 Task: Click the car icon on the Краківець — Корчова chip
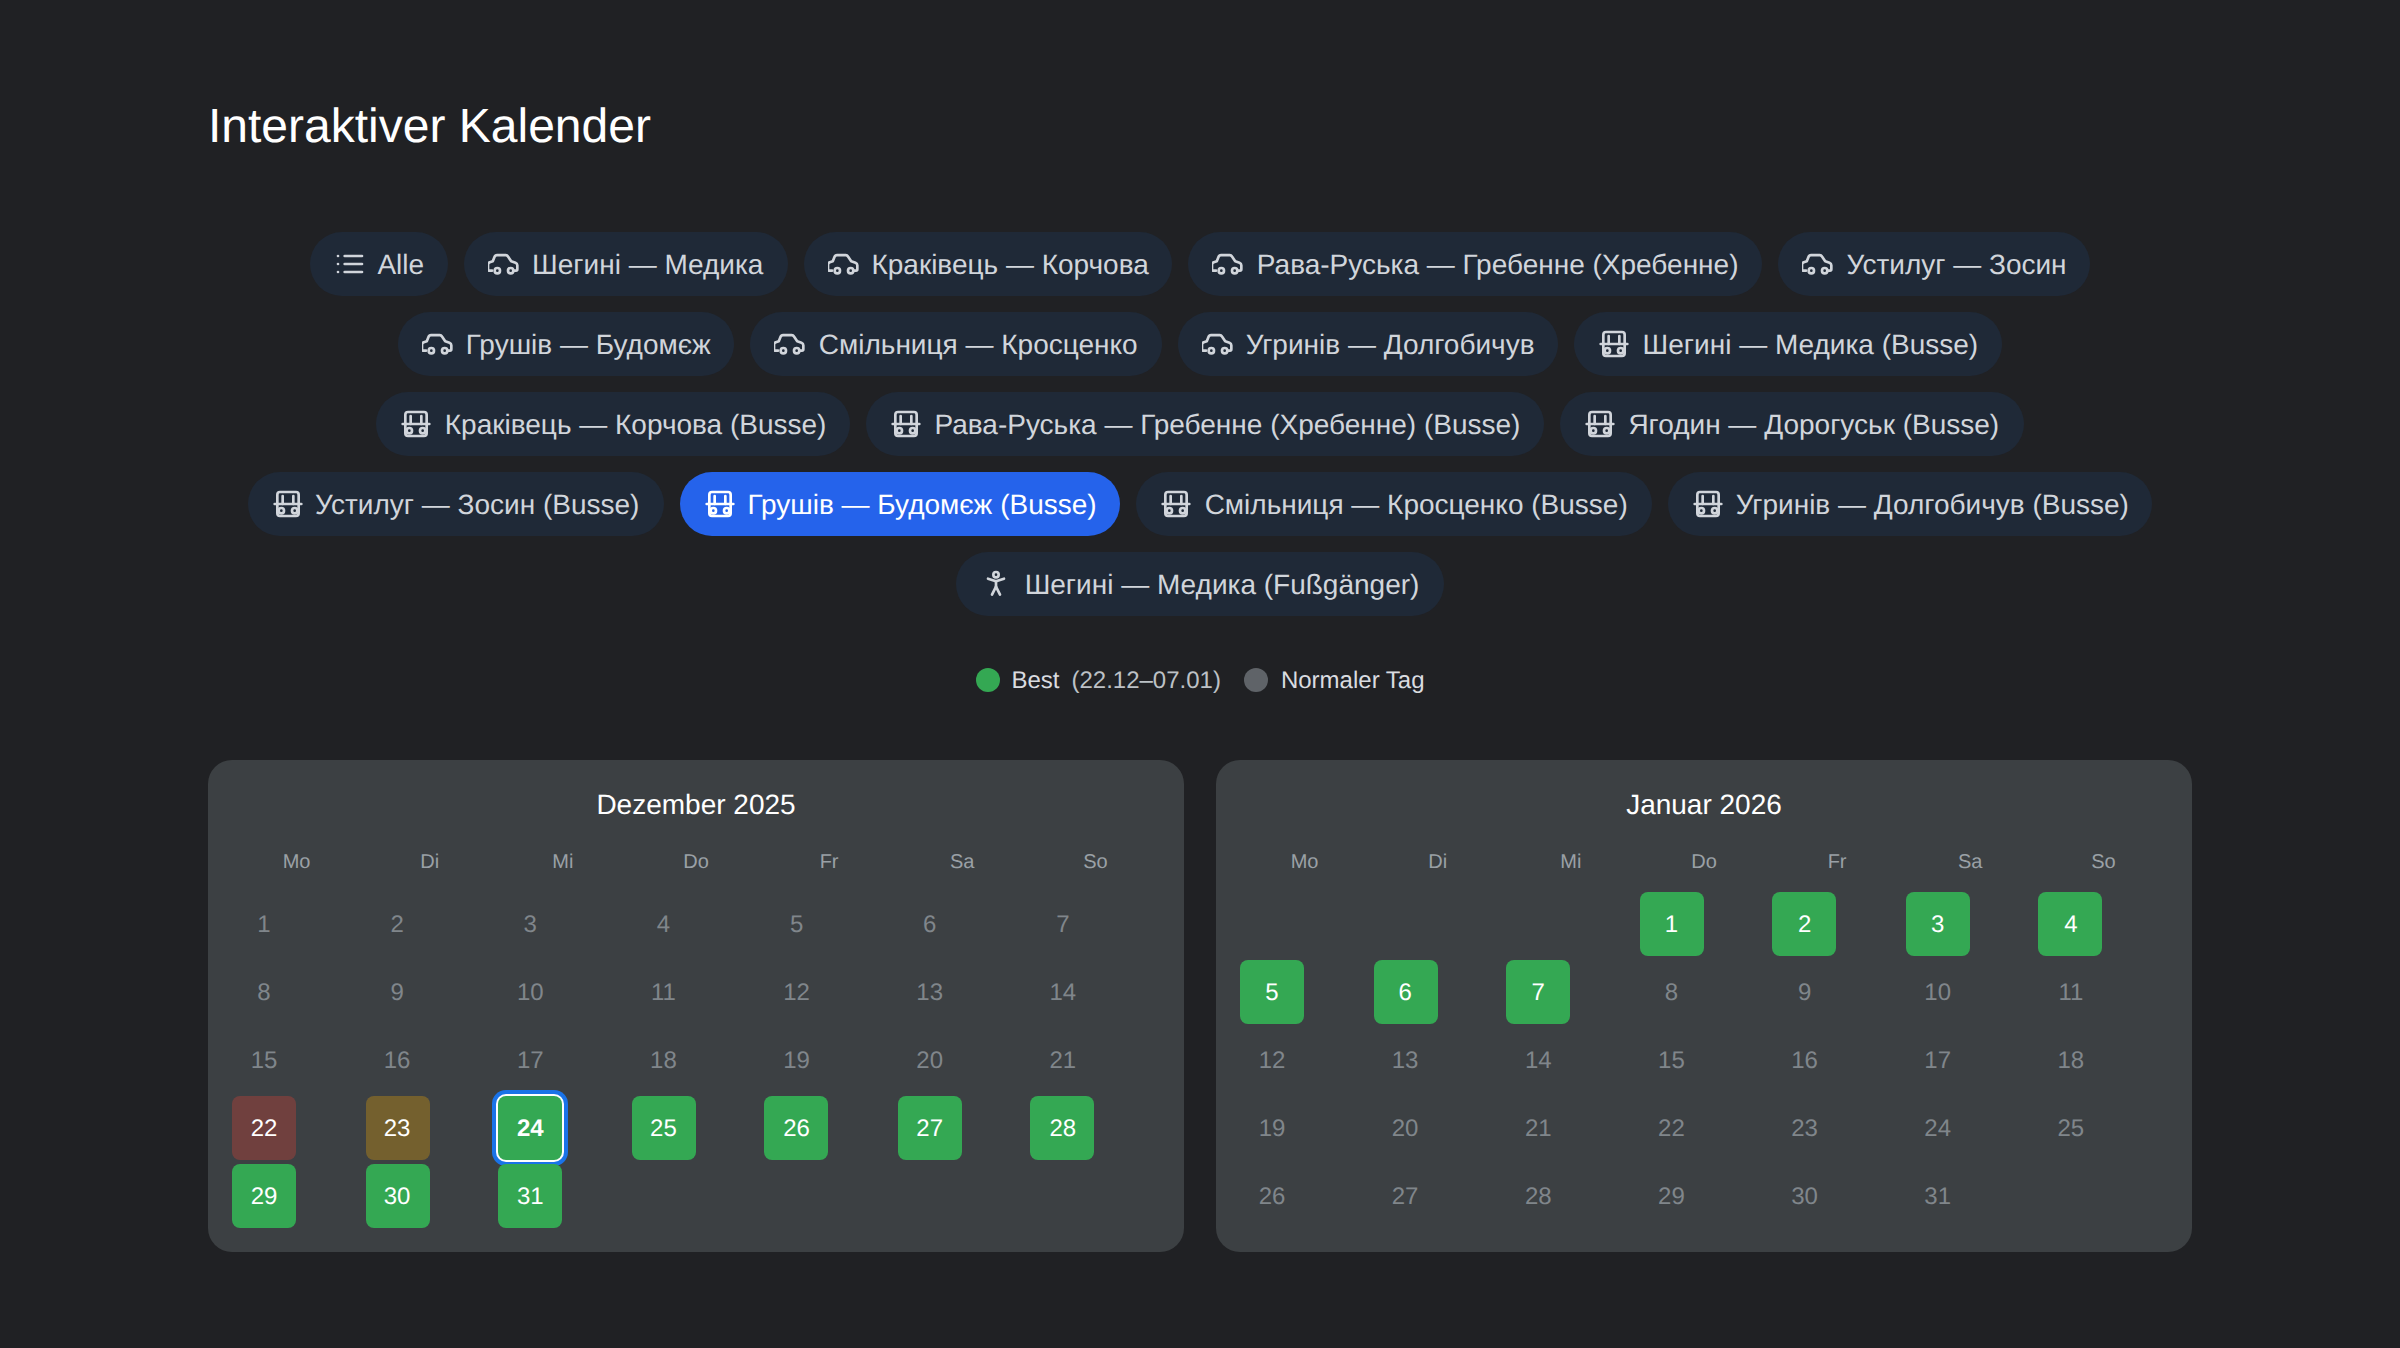[842, 264]
